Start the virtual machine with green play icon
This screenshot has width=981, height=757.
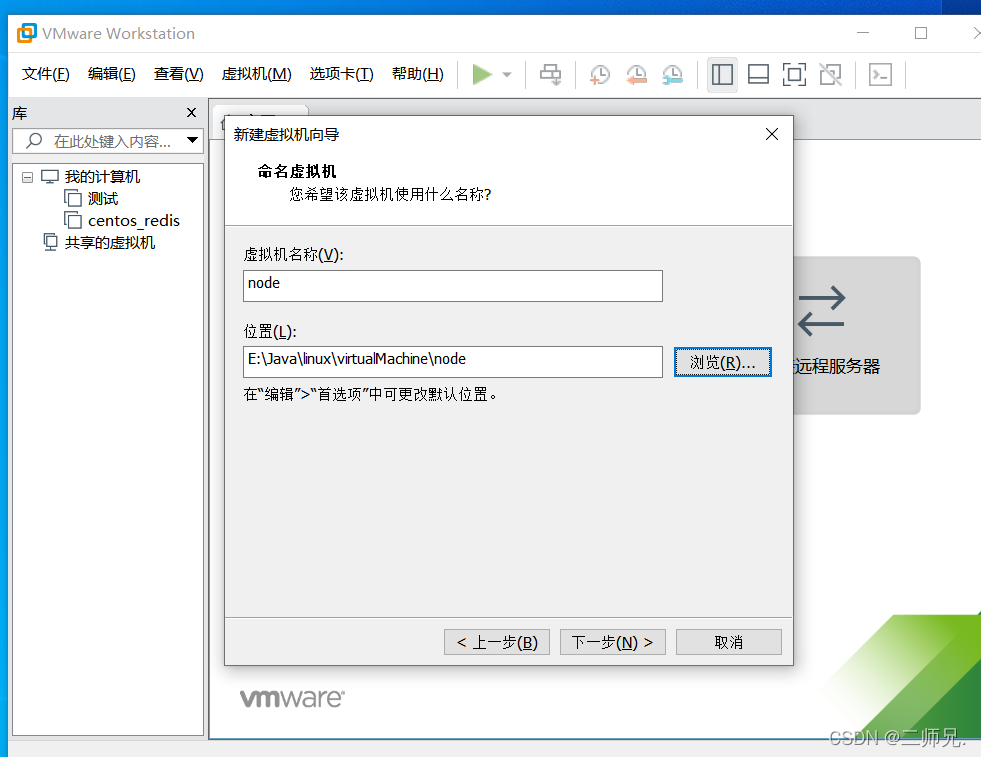tap(483, 74)
